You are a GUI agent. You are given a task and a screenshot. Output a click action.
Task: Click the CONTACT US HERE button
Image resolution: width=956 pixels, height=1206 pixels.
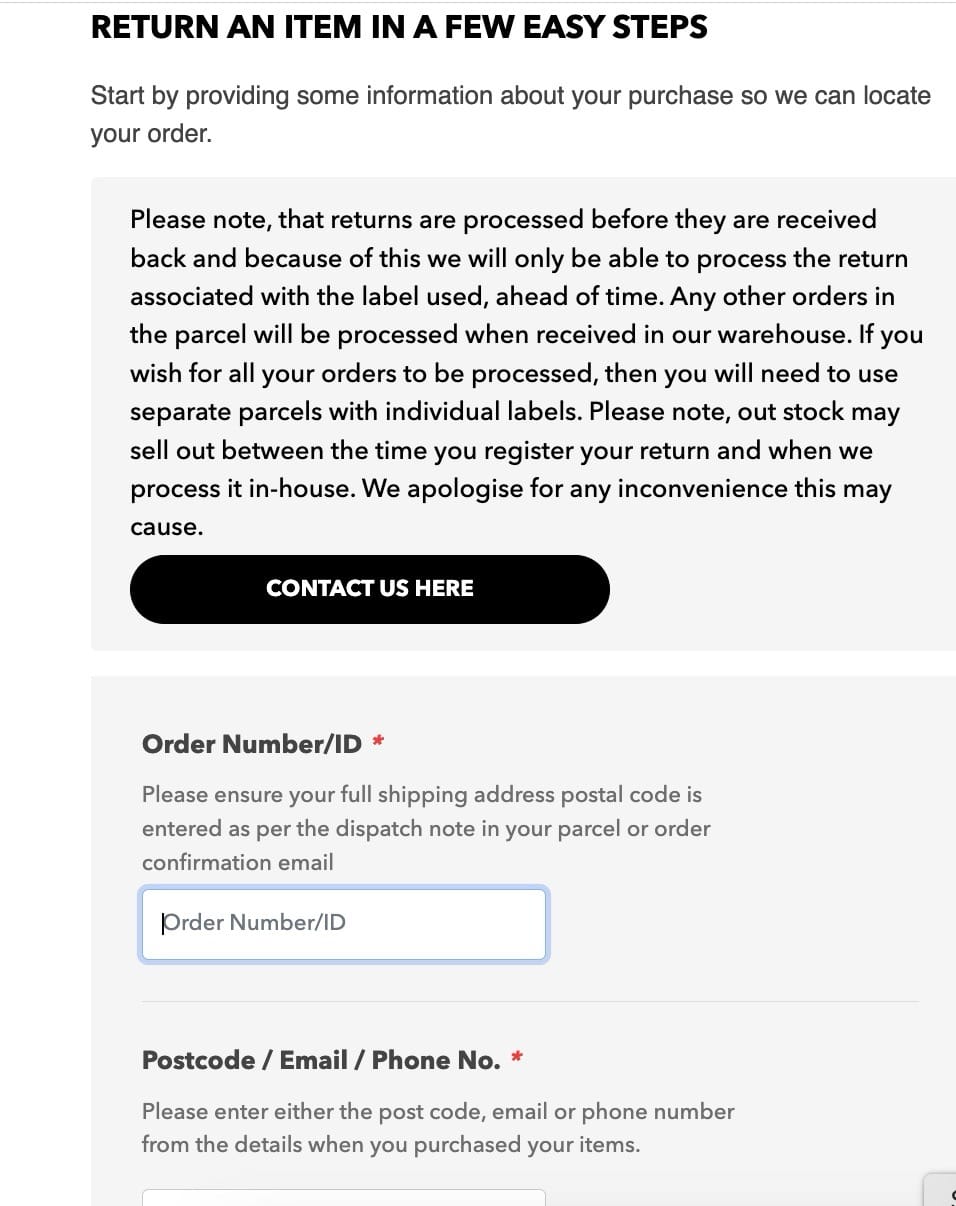[369, 589]
